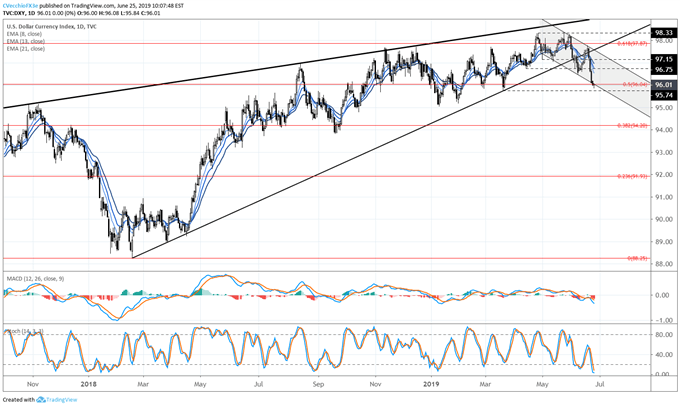680x407 pixels.
Task: Click the MACD (12, 26, close, 9) label
Action: click(x=35, y=279)
